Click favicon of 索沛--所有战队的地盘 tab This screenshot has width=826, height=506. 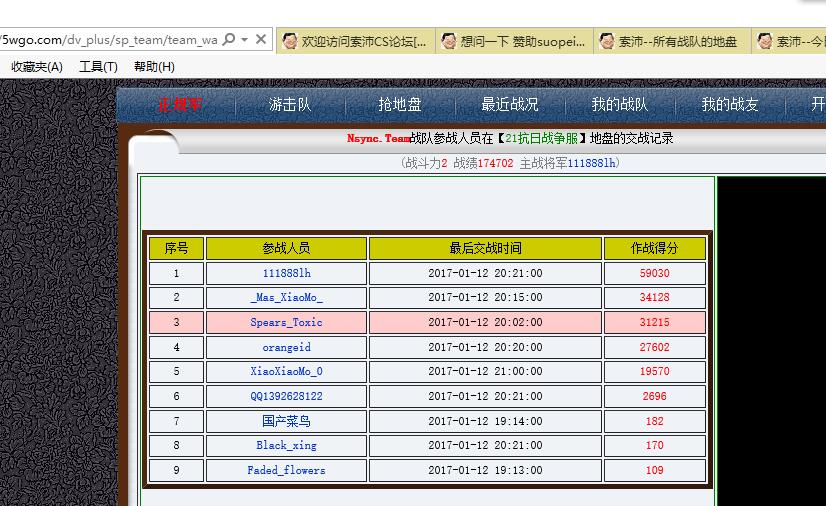click(x=607, y=41)
